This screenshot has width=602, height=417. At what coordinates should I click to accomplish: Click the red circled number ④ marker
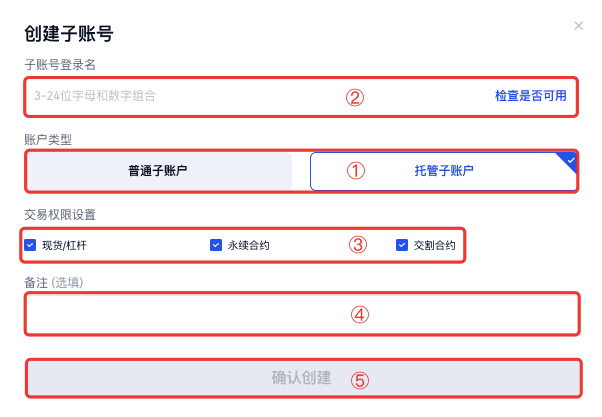360,314
